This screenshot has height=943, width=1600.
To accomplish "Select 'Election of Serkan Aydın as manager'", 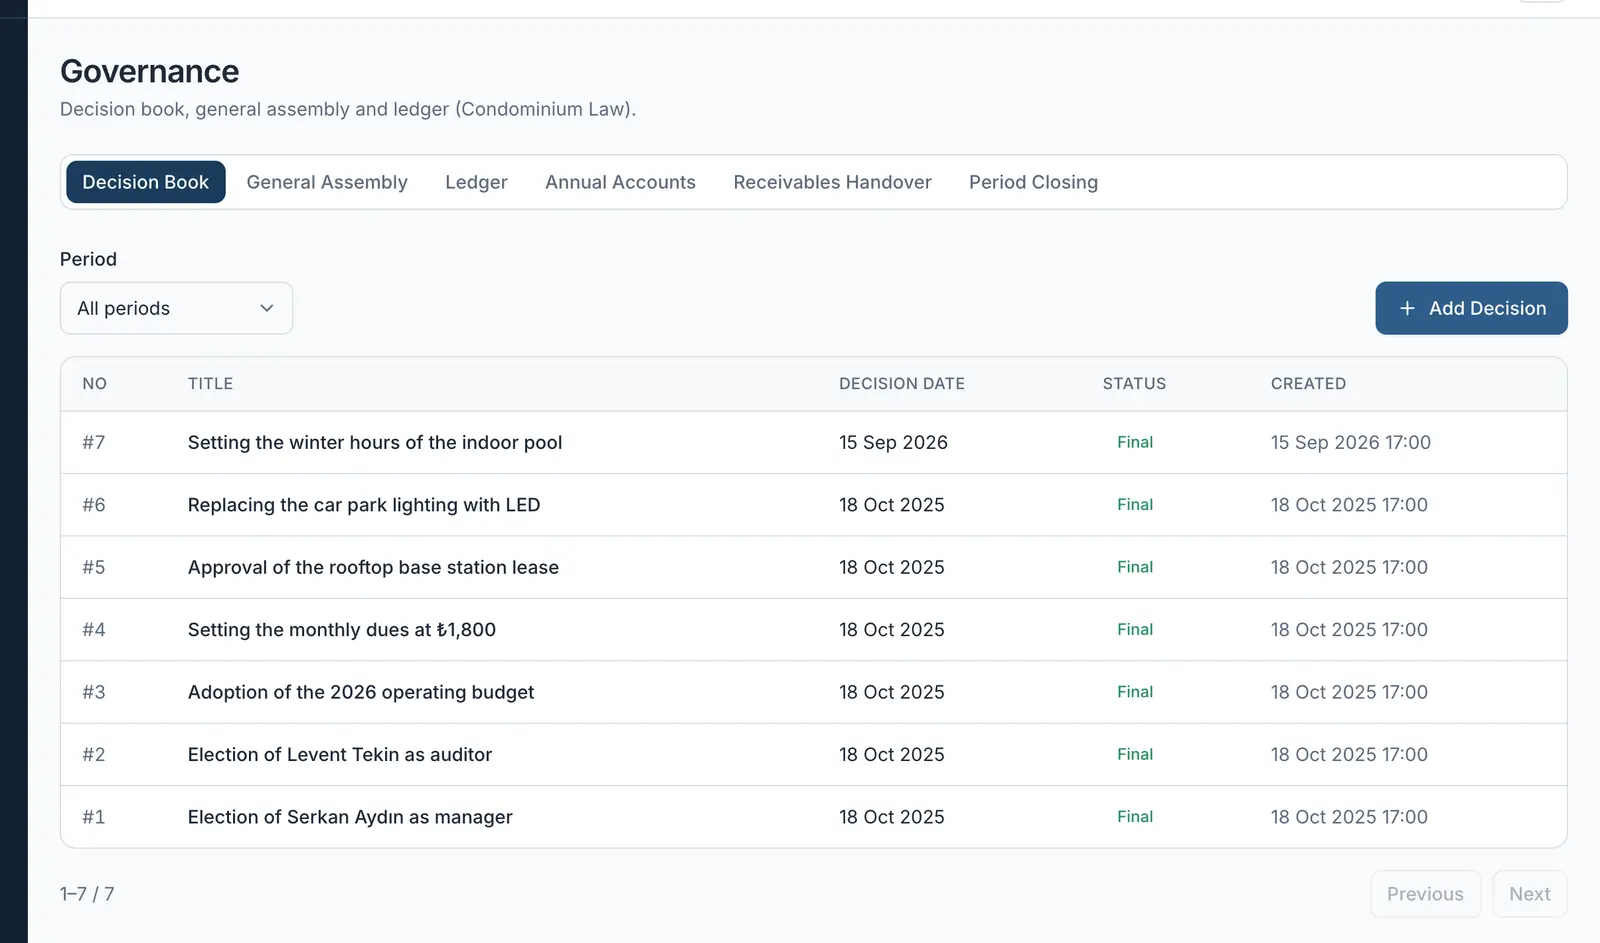I will pos(350,817).
